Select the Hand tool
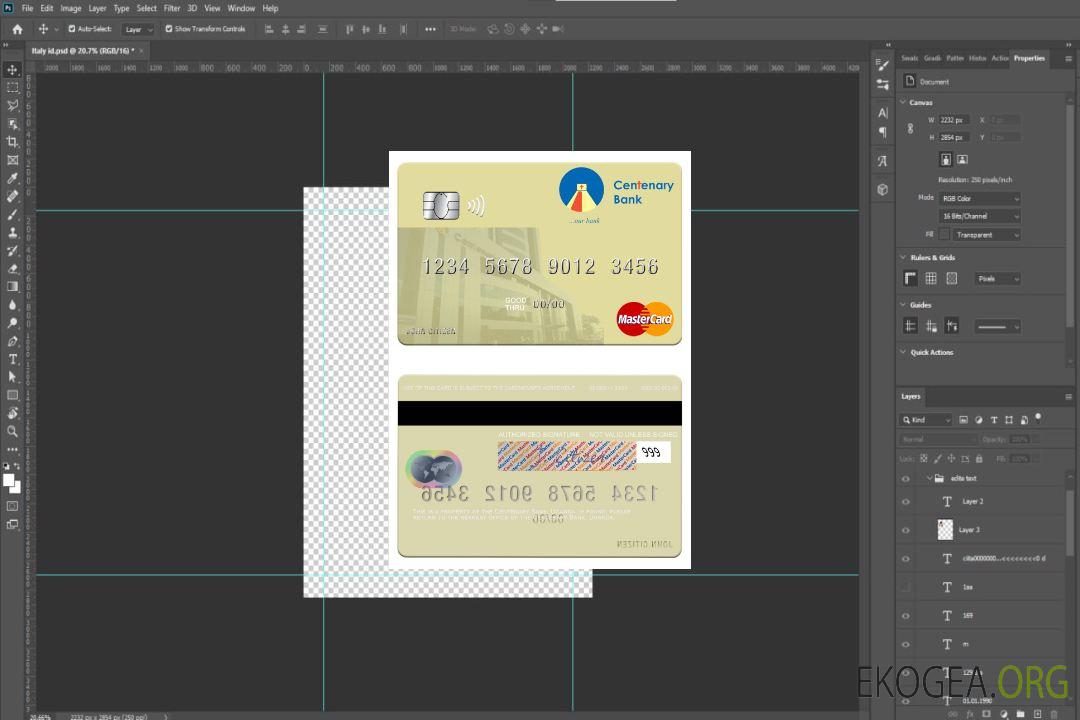 click(12, 413)
